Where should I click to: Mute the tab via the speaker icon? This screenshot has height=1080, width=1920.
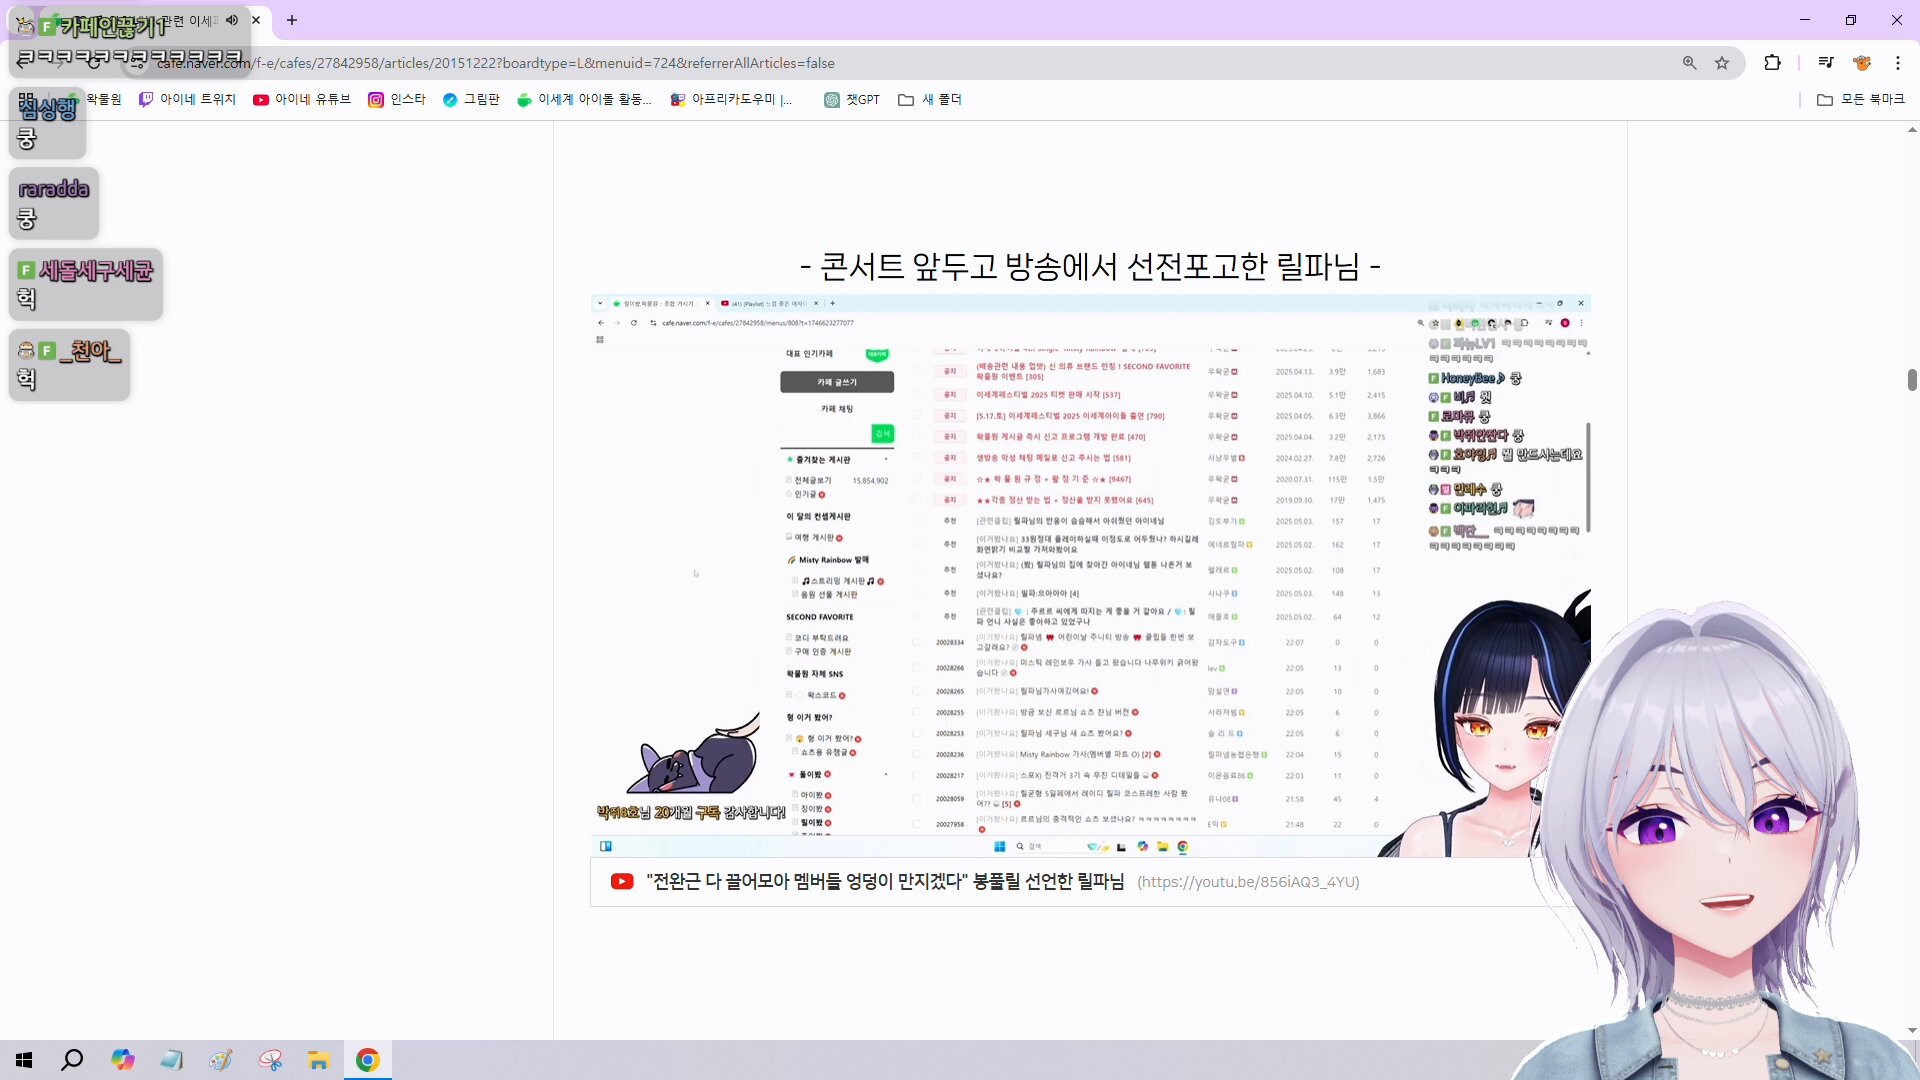232,20
